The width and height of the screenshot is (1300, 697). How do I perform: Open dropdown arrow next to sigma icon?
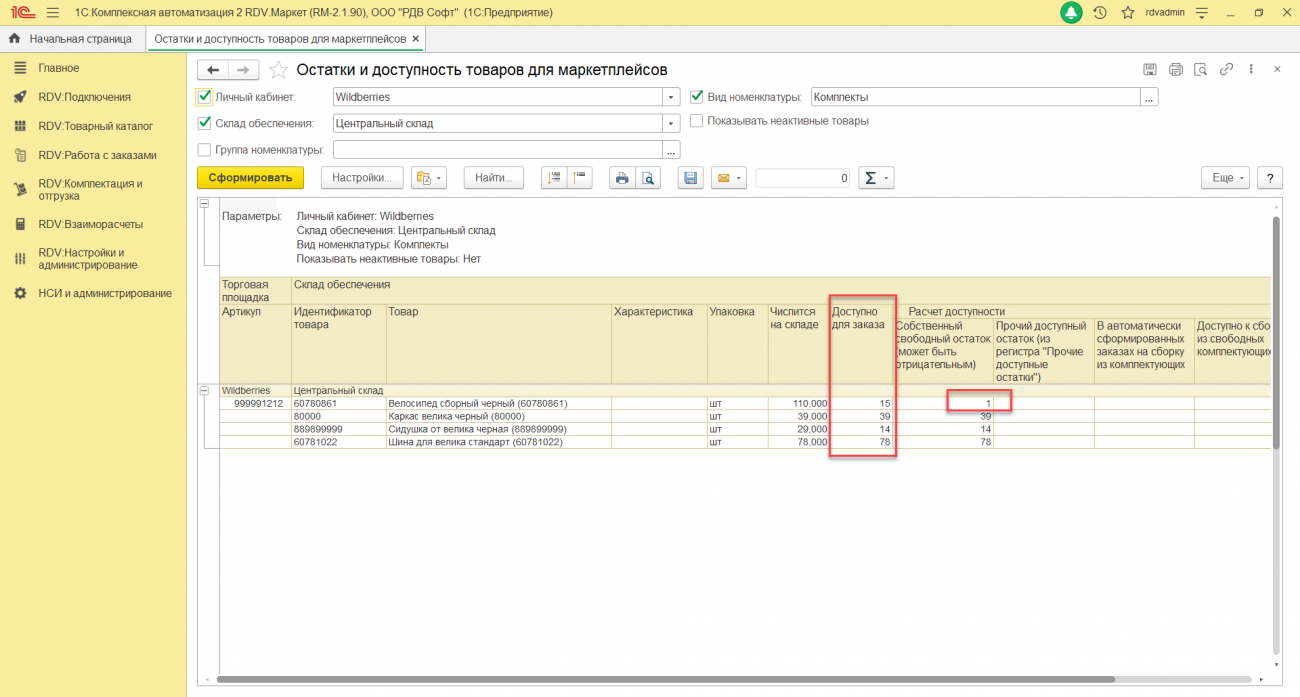[887, 178]
